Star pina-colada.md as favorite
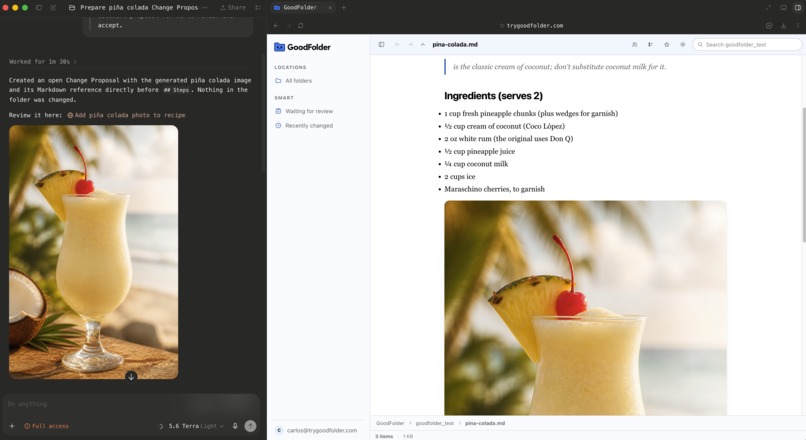Screen dimensions: 806x440 (x=667, y=45)
